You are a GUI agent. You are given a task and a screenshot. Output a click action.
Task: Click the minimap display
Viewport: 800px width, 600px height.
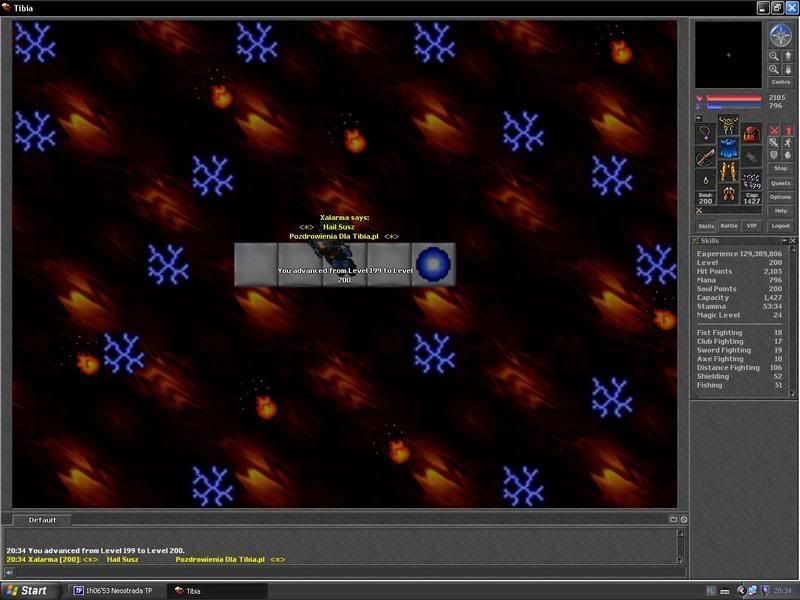729,55
